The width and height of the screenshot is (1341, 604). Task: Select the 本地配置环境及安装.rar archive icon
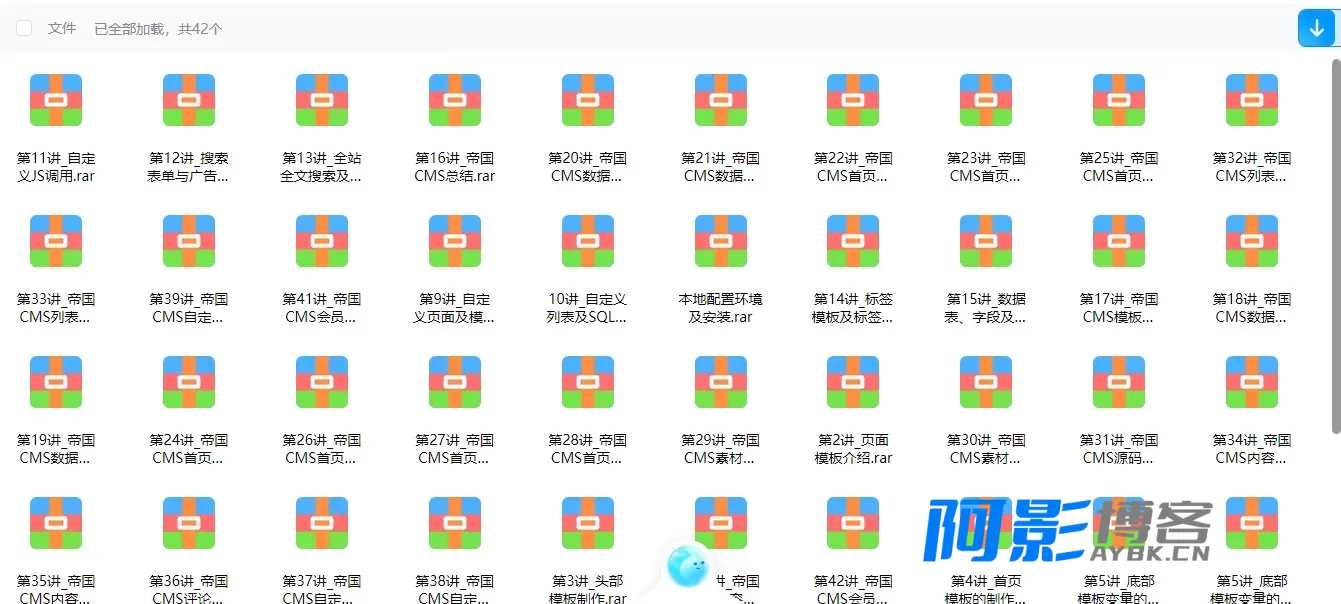pos(721,241)
